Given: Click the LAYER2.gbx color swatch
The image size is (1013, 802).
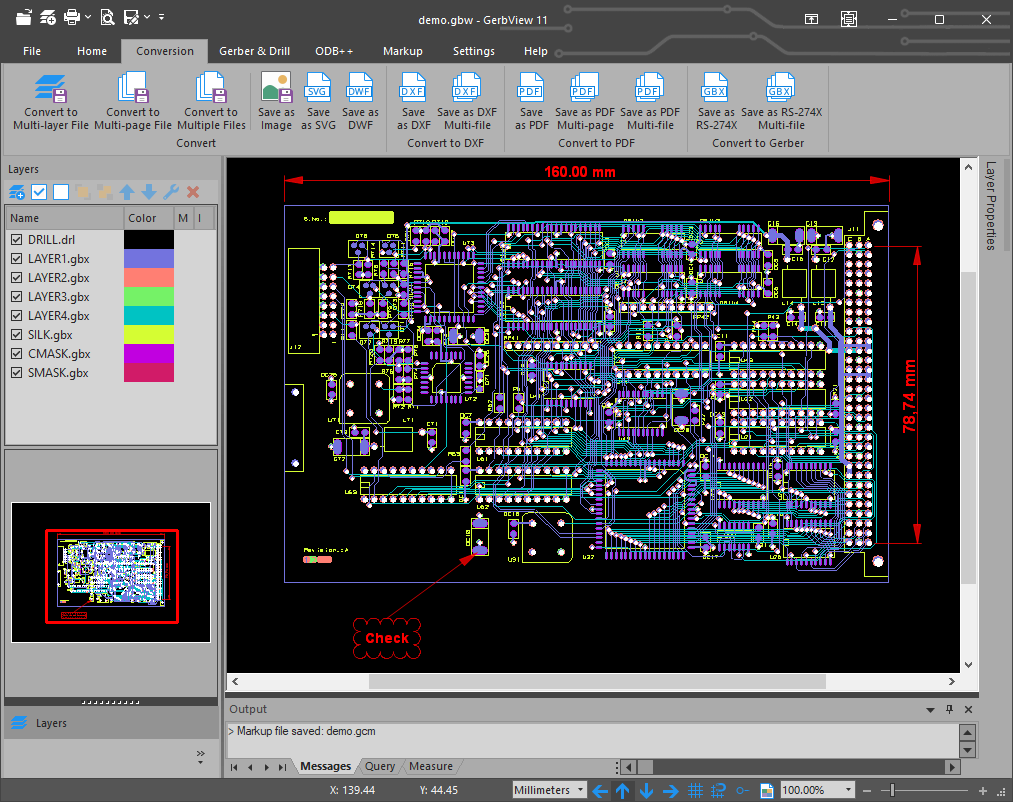Looking at the screenshot, I should point(148,278).
